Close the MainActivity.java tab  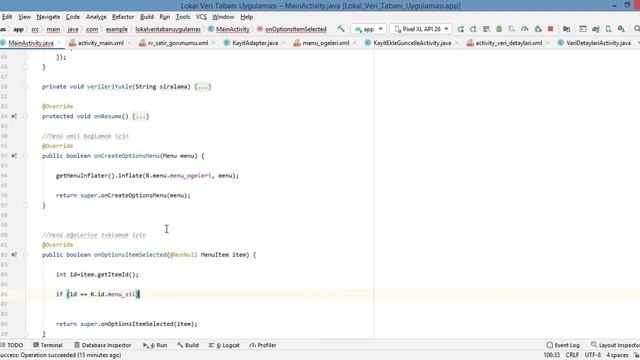pos(59,43)
